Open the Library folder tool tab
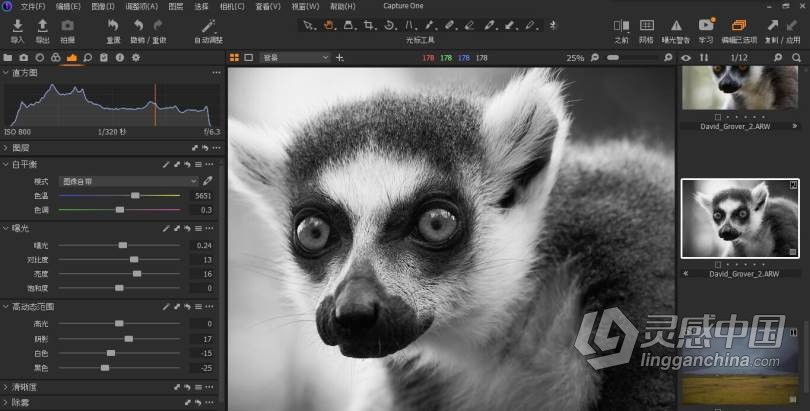This screenshot has height=411, width=810. 8,58
